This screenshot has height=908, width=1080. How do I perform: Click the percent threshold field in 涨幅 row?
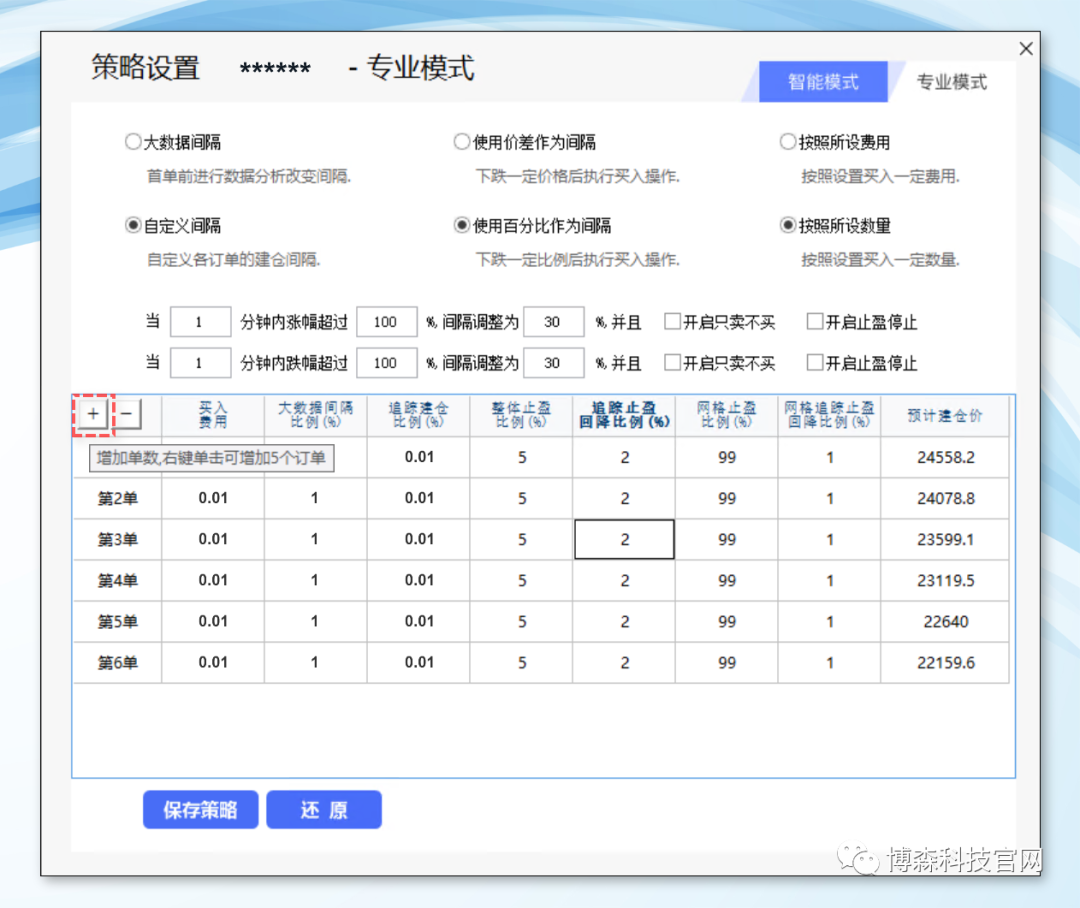coord(386,322)
